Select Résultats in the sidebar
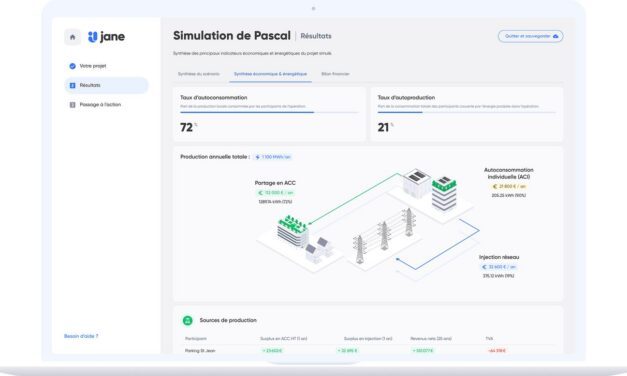 pyautogui.click(x=106, y=85)
